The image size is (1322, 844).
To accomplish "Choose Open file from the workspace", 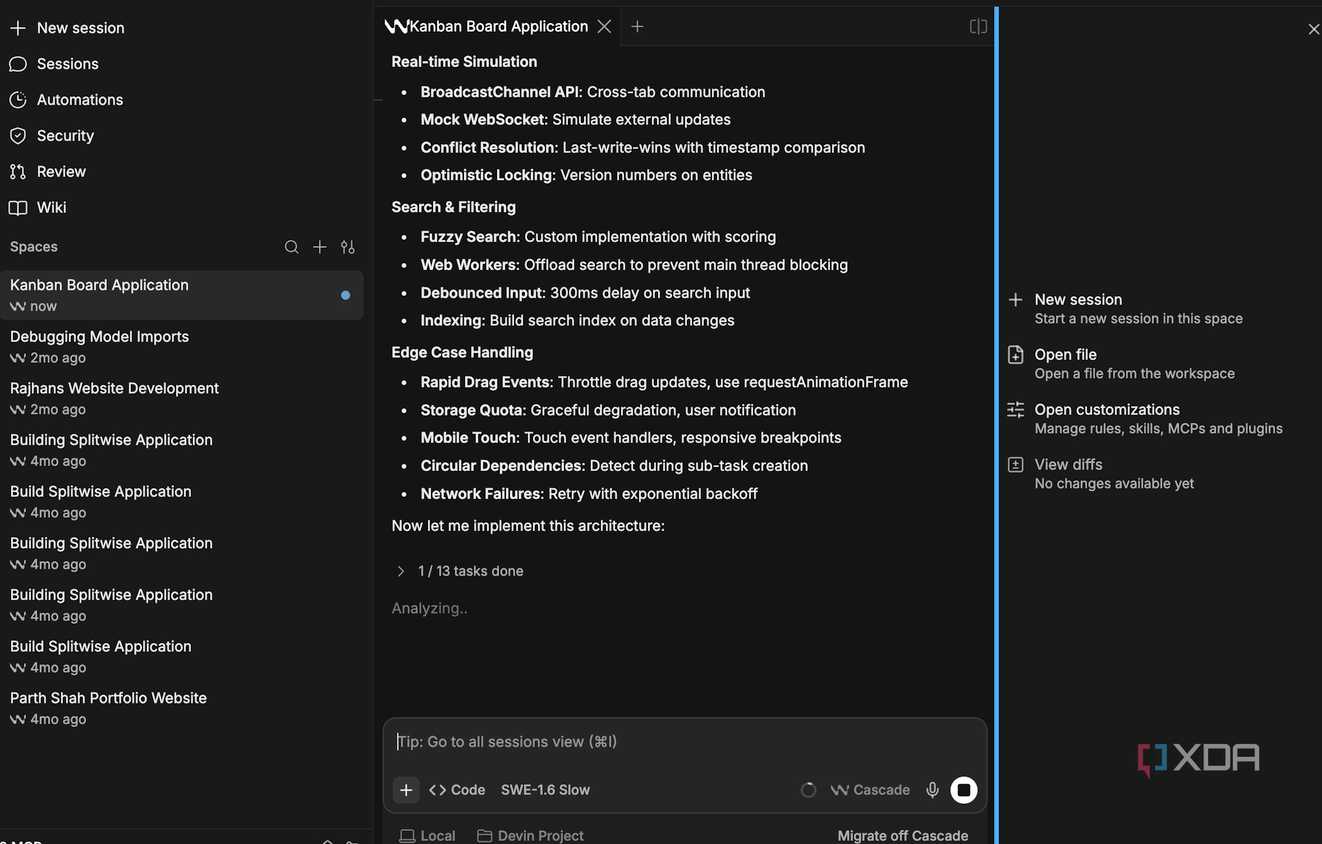I will click(x=1120, y=364).
